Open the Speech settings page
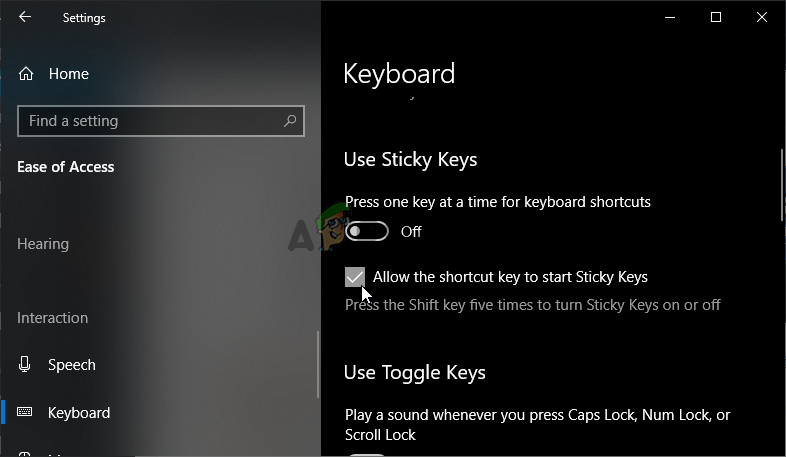 72,365
